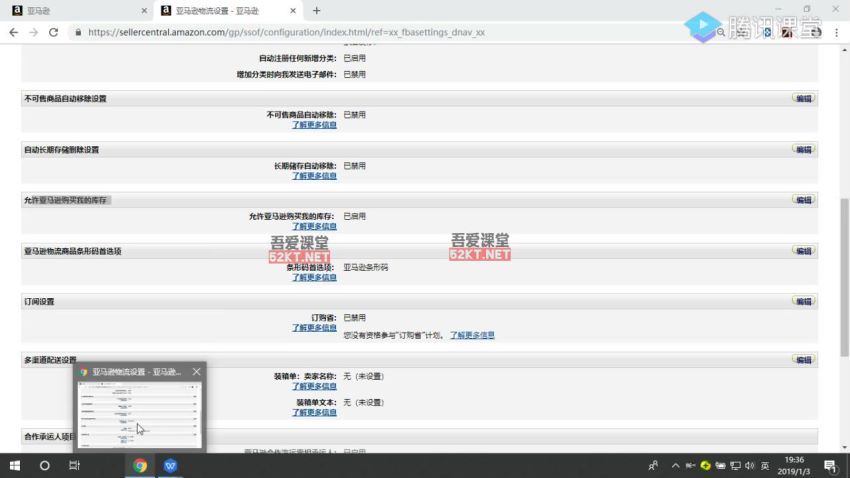Close the taskbar preview popup with X
Screen dimensions: 850x478
coord(196,372)
